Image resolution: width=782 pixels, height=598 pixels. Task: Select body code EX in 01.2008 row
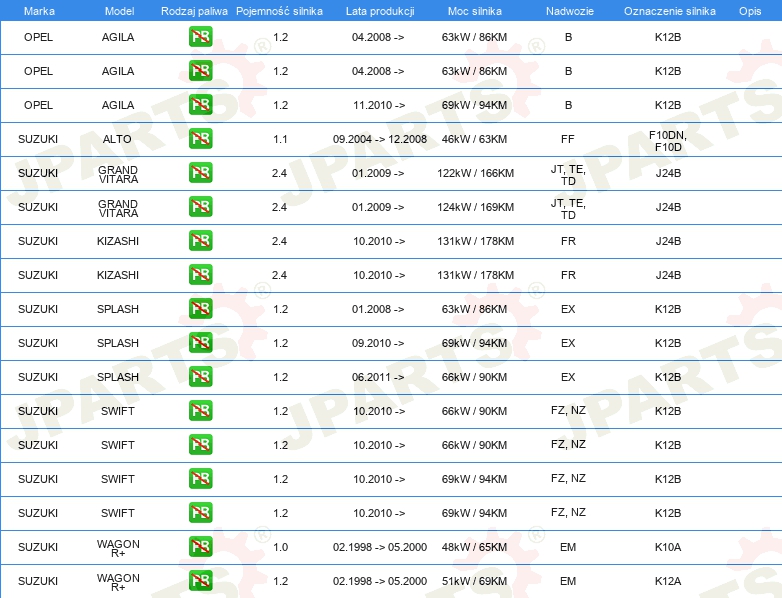568,309
